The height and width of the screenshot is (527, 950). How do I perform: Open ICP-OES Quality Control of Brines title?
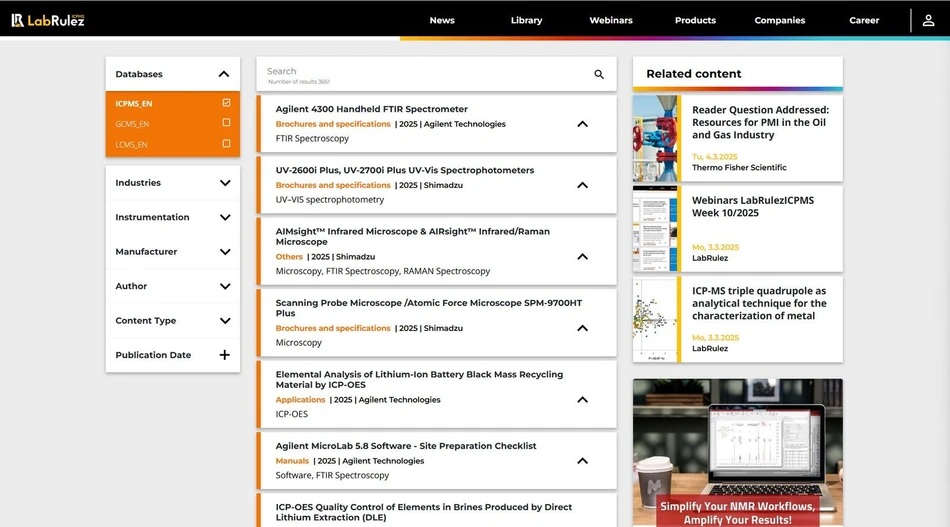(424, 512)
